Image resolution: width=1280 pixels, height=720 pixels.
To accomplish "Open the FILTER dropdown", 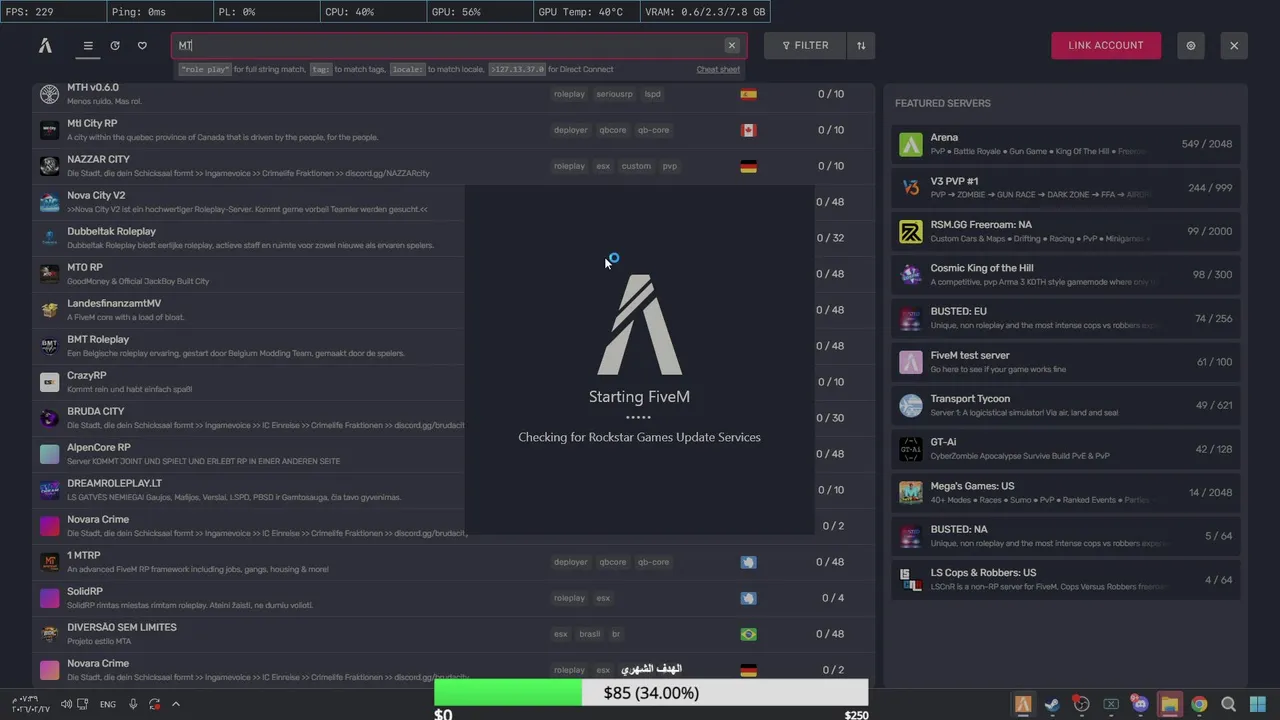I will click(x=805, y=45).
